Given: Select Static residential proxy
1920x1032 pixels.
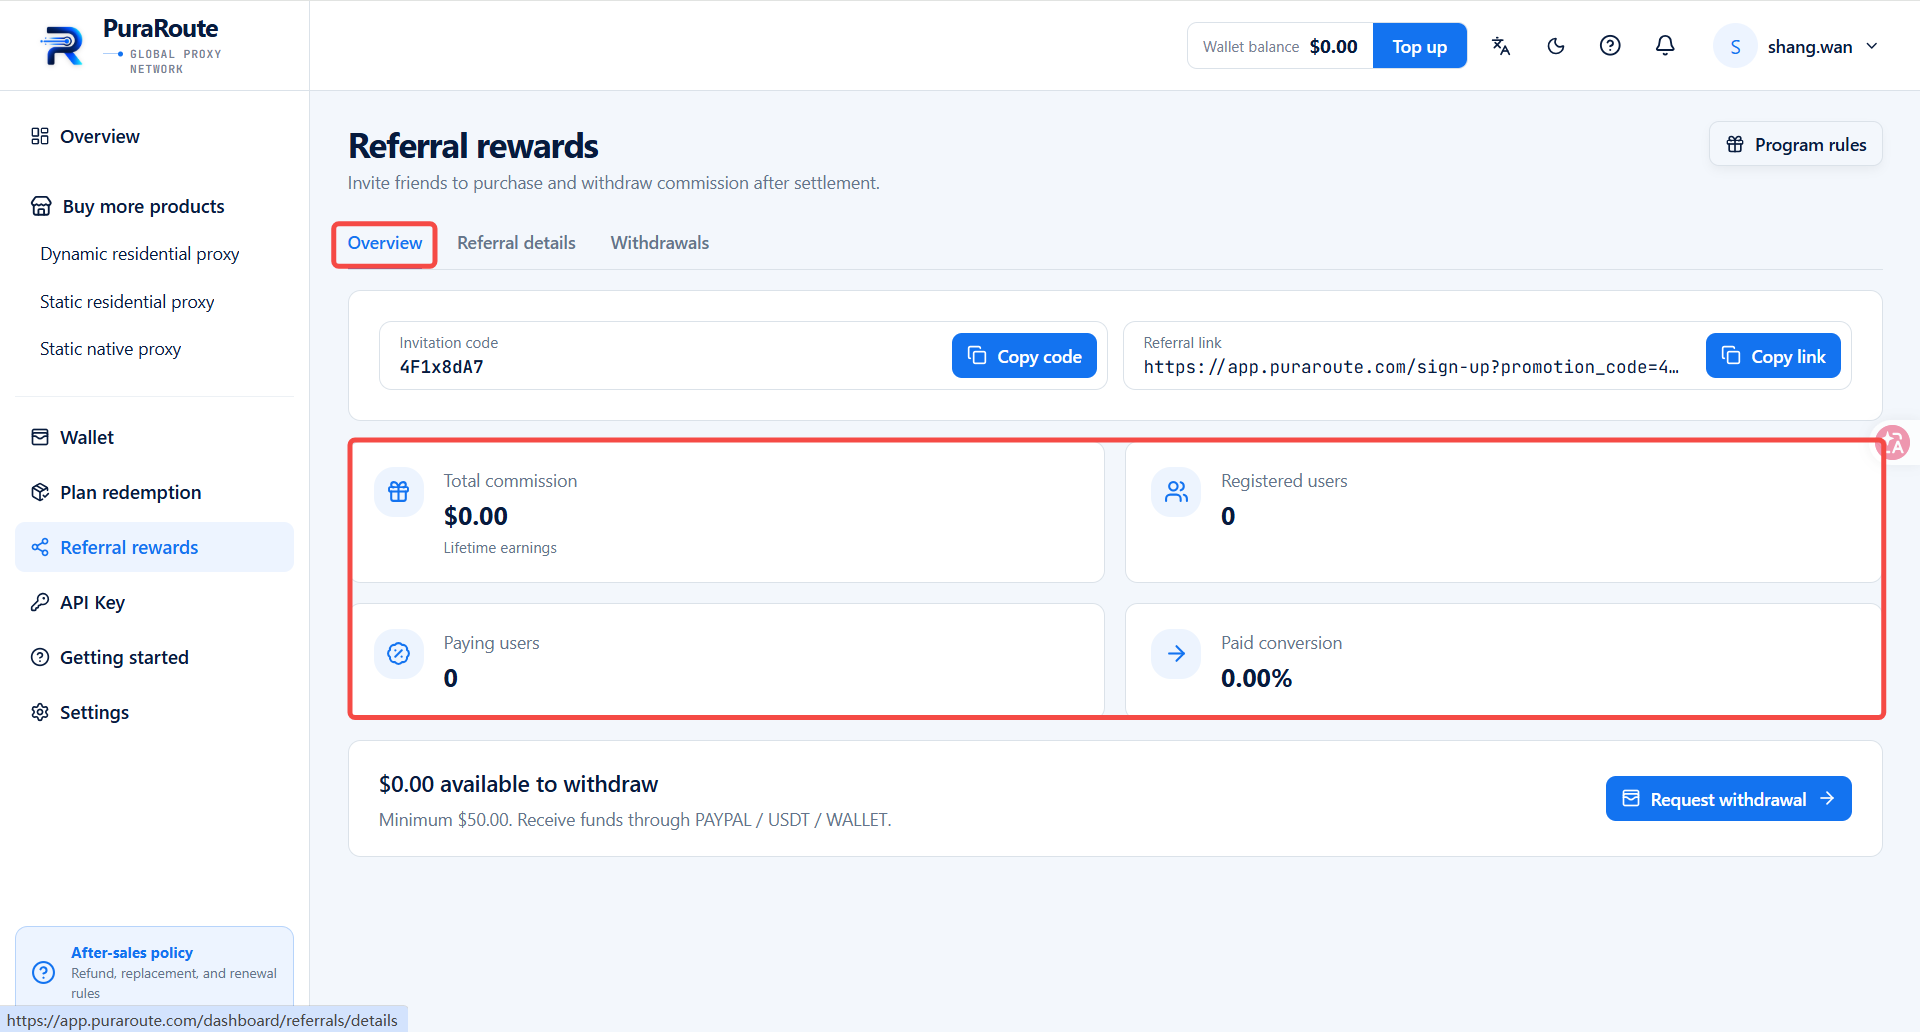Looking at the screenshot, I should point(127,302).
